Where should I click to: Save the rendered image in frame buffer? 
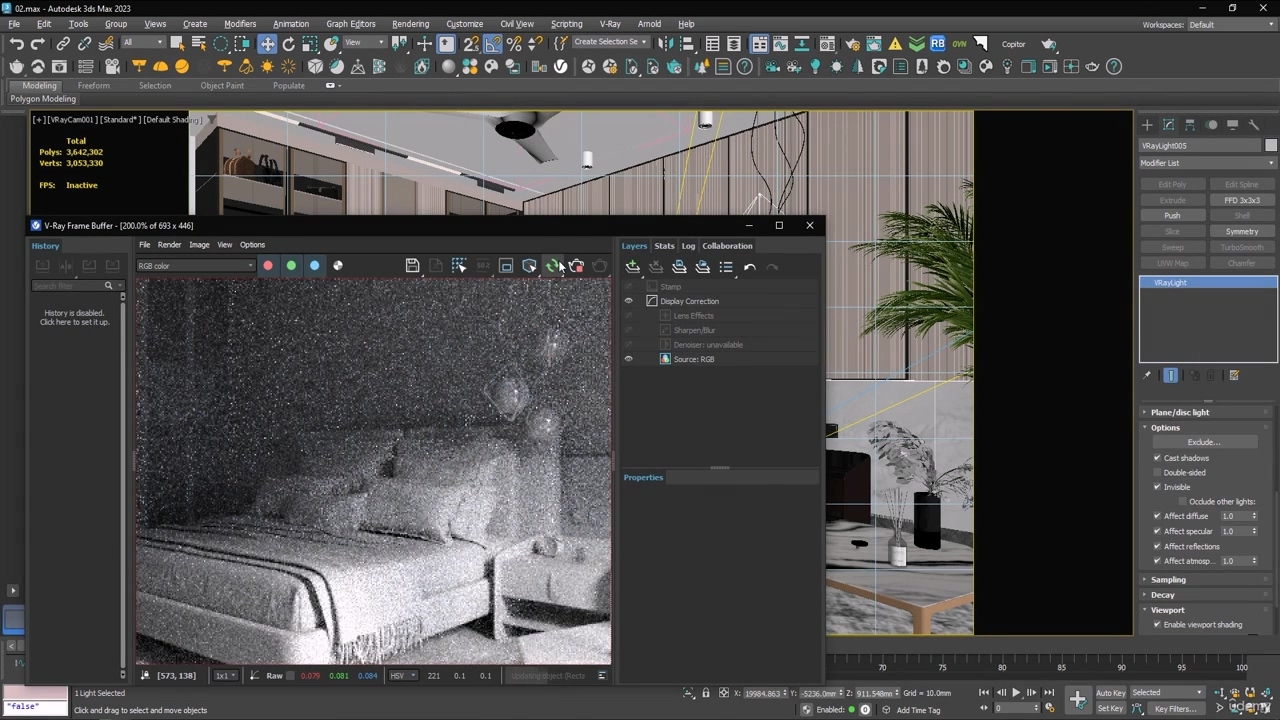tap(412, 266)
